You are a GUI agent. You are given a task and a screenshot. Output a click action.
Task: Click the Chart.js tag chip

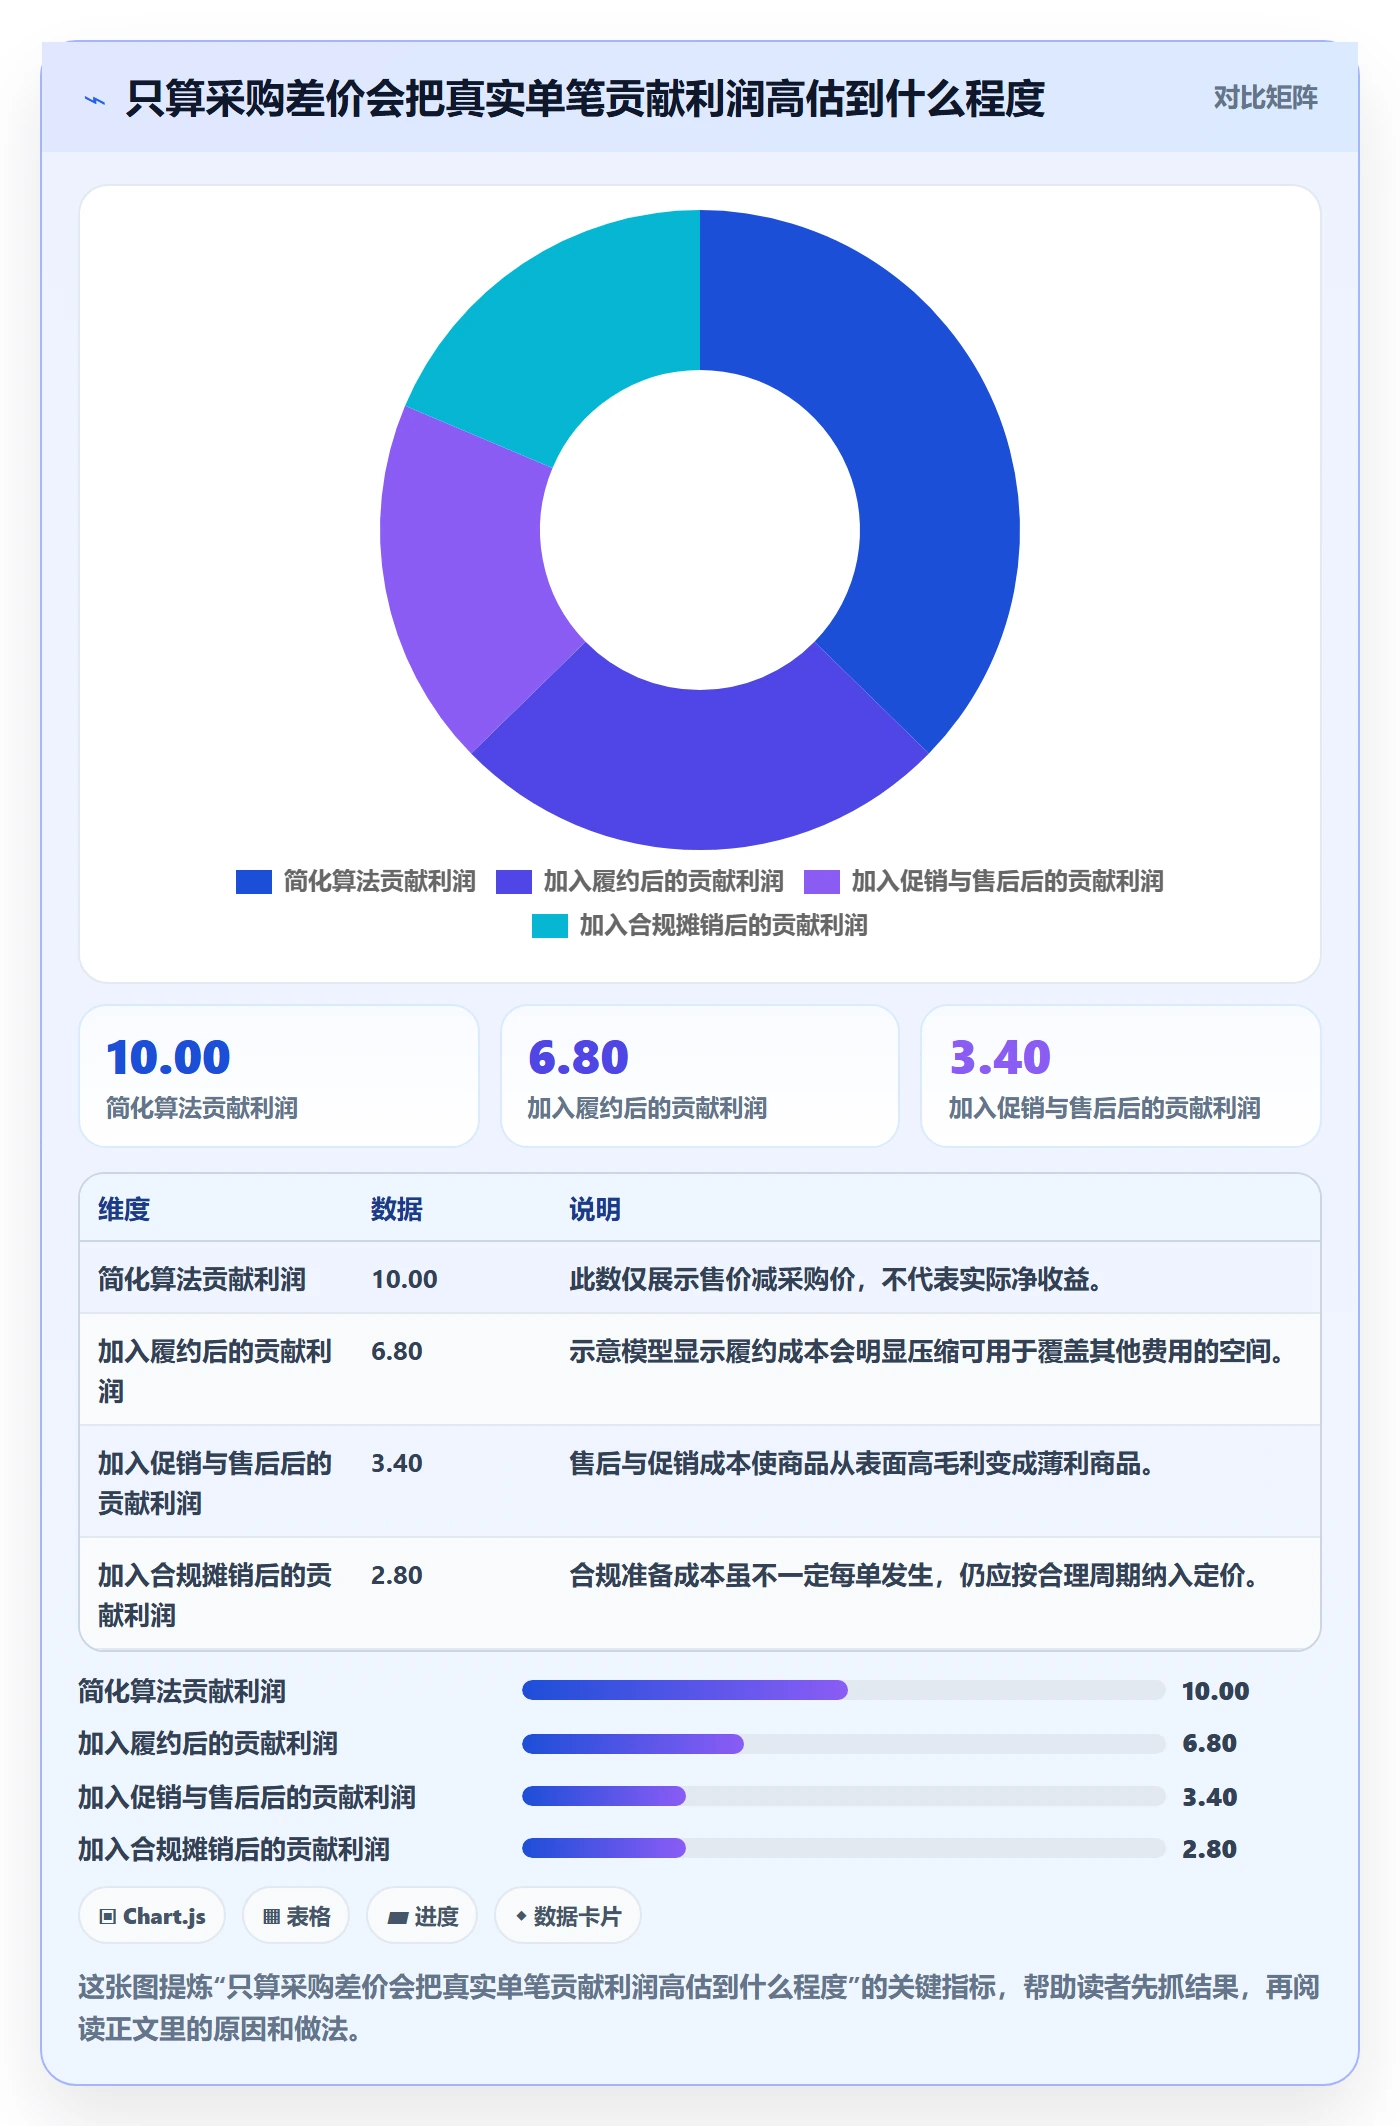(x=152, y=1916)
